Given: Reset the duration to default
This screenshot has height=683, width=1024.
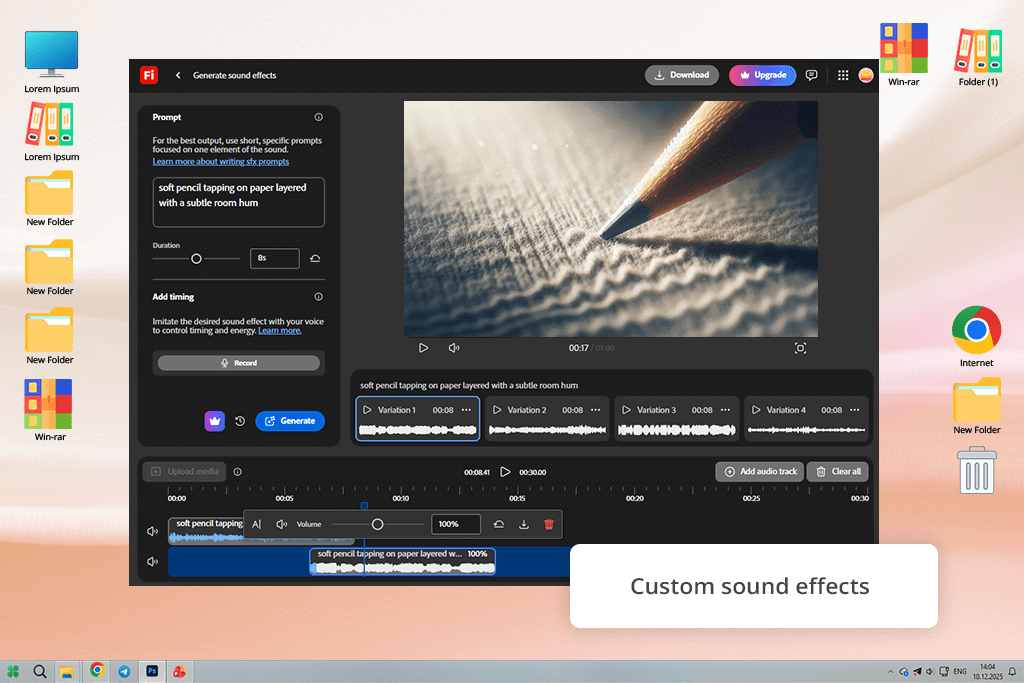Looking at the screenshot, I should (x=315, y=259).
